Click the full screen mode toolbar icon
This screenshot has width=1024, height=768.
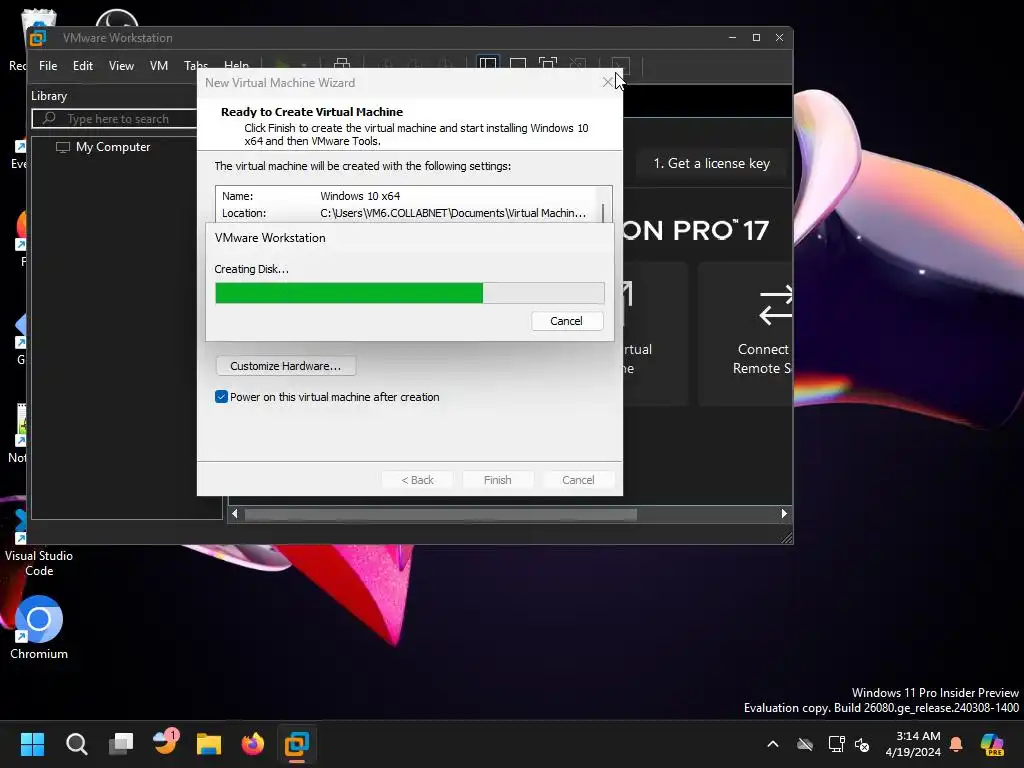click(548, 64)
